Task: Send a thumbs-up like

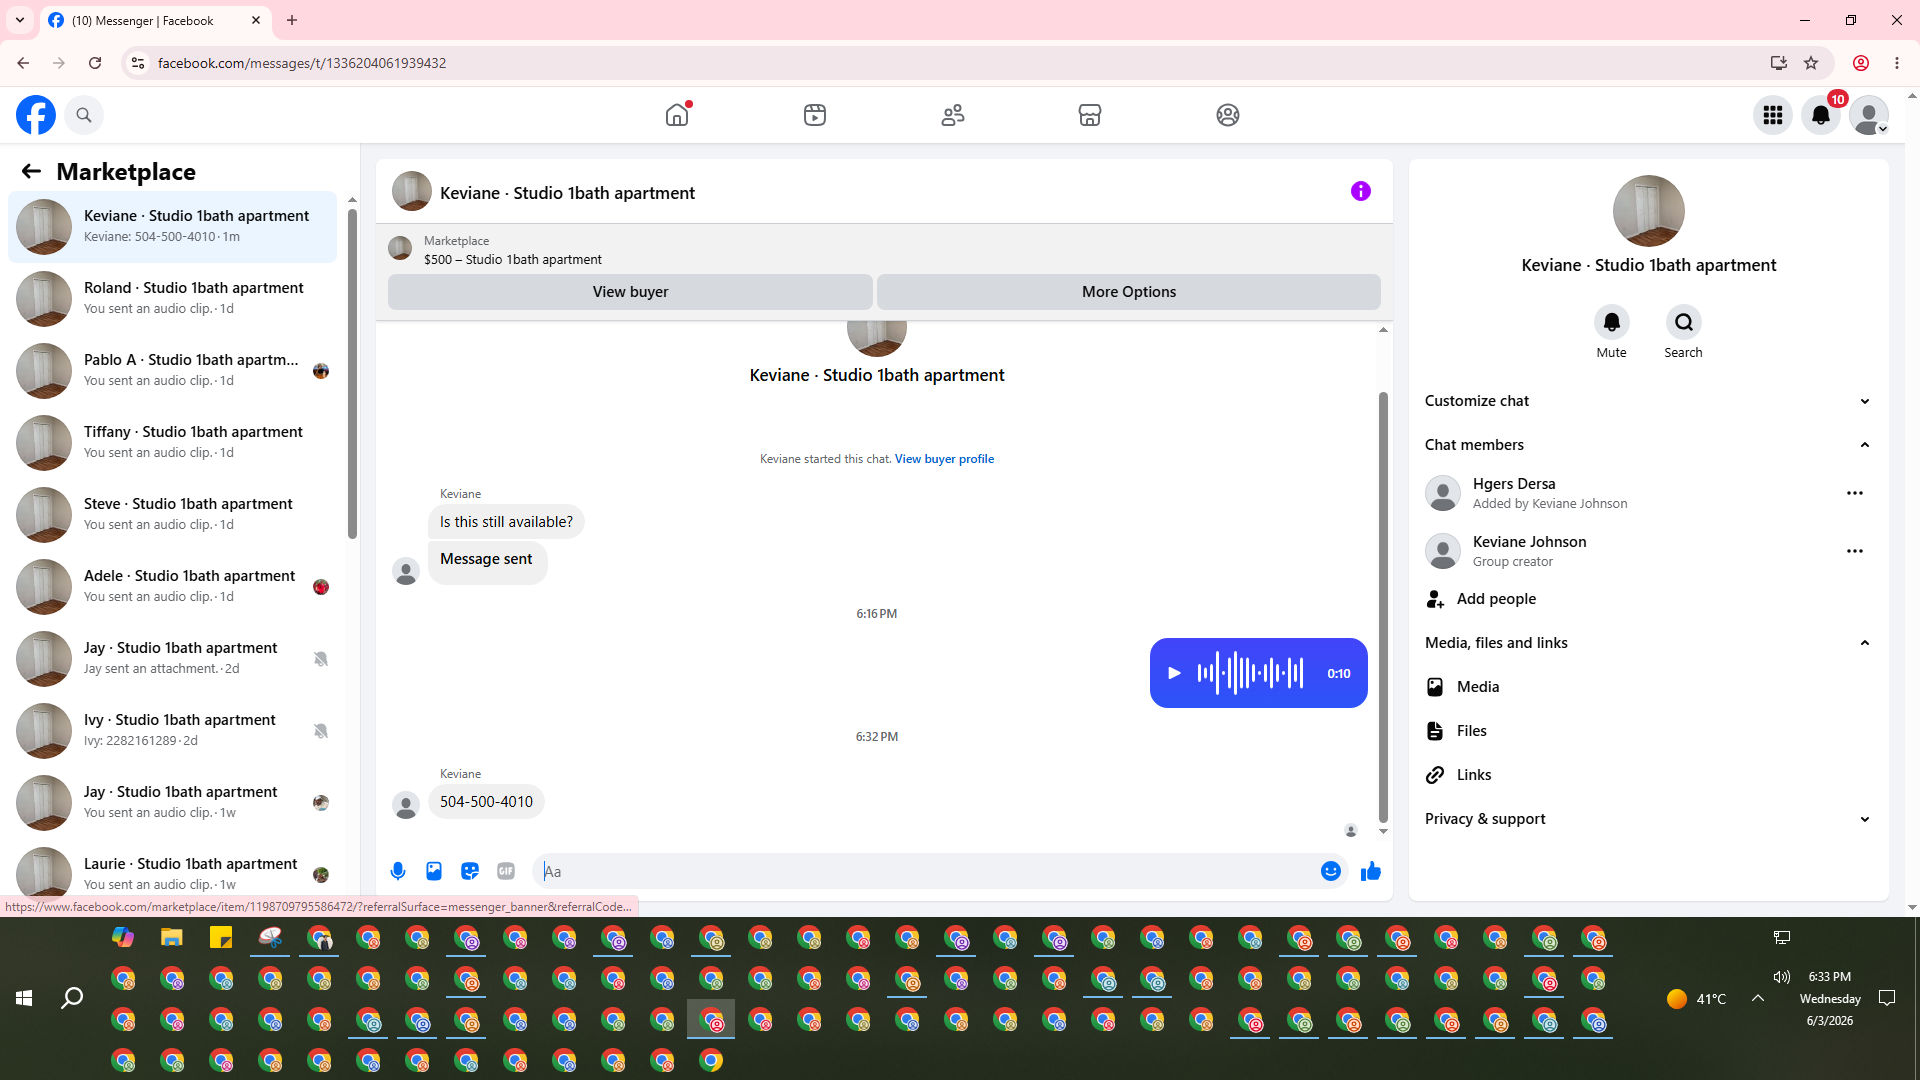Action: 1371,871
